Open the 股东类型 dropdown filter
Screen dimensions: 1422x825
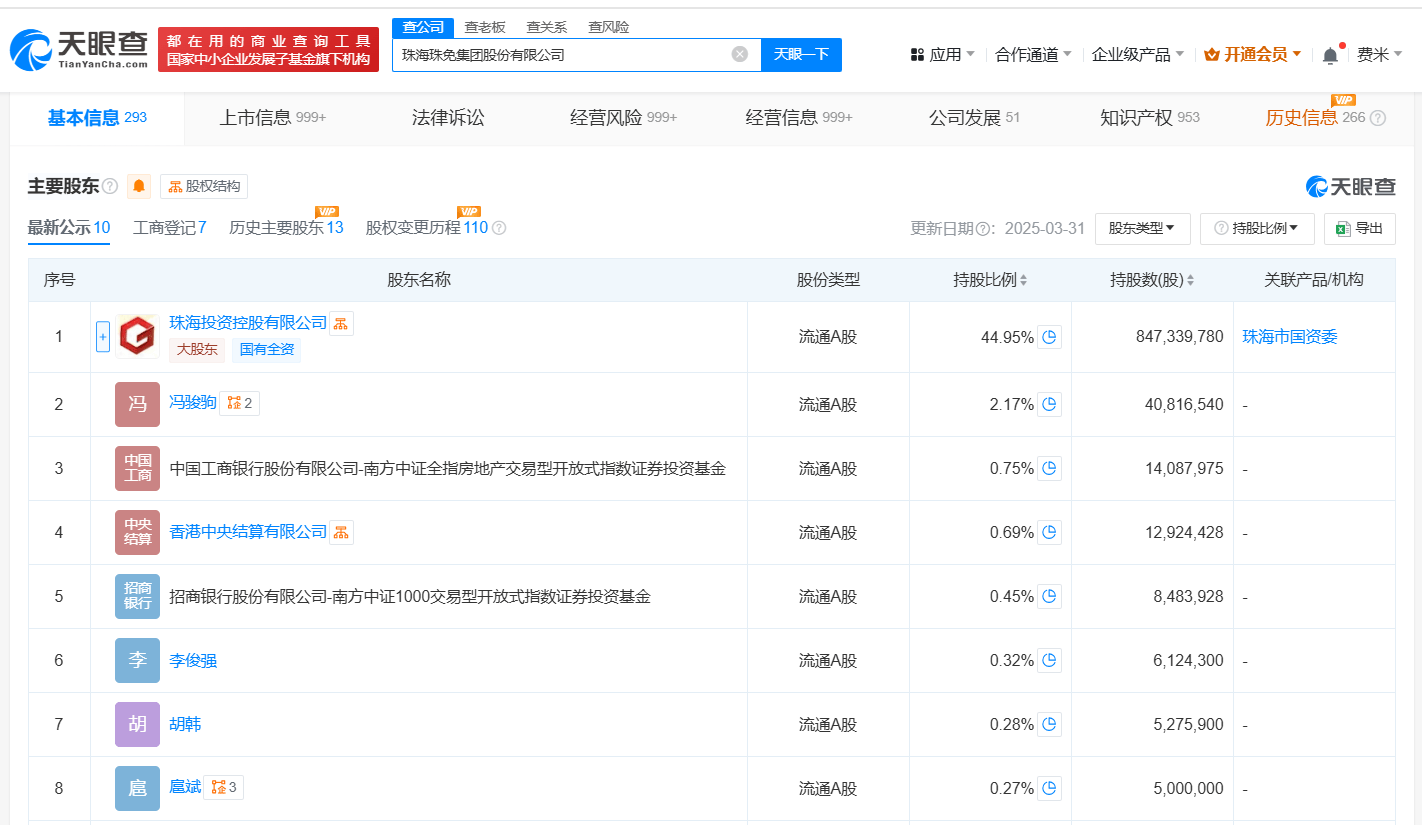click(1142, 228)
